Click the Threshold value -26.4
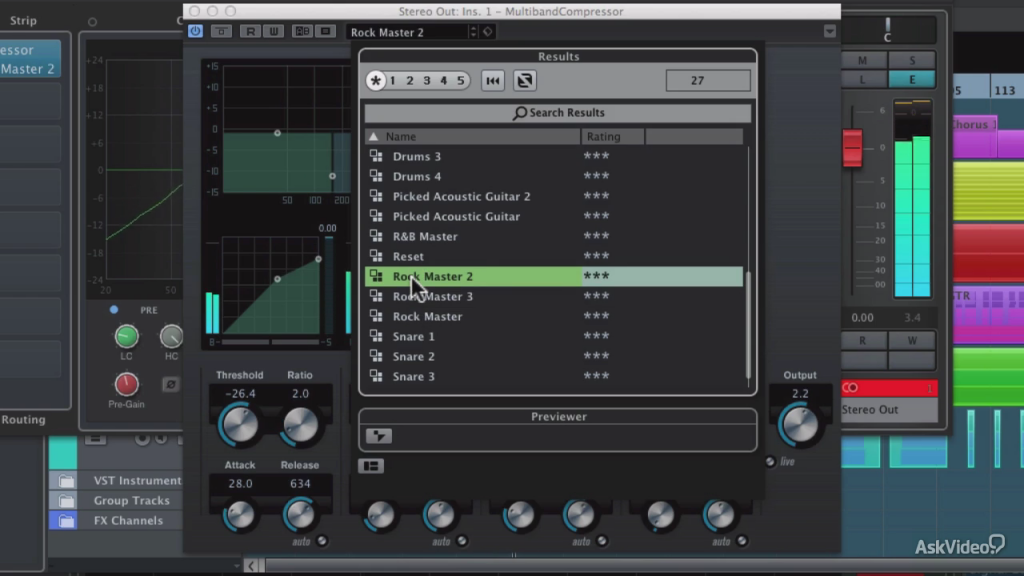 click(x=240, y=394)
